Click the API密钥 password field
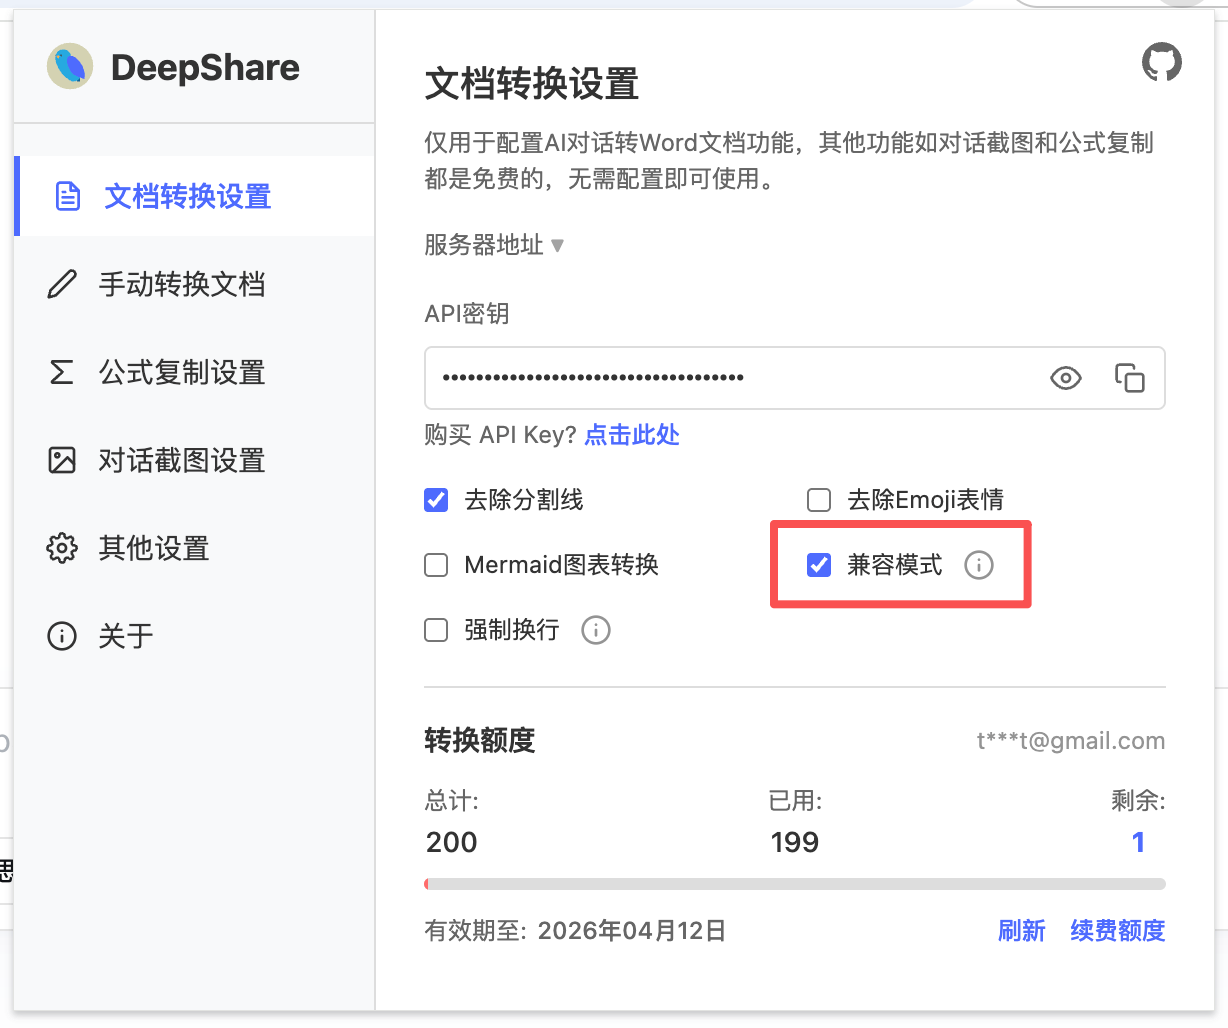This screenshot has height=1028, width=1228. pyautogui.click(x=730, y=378)
